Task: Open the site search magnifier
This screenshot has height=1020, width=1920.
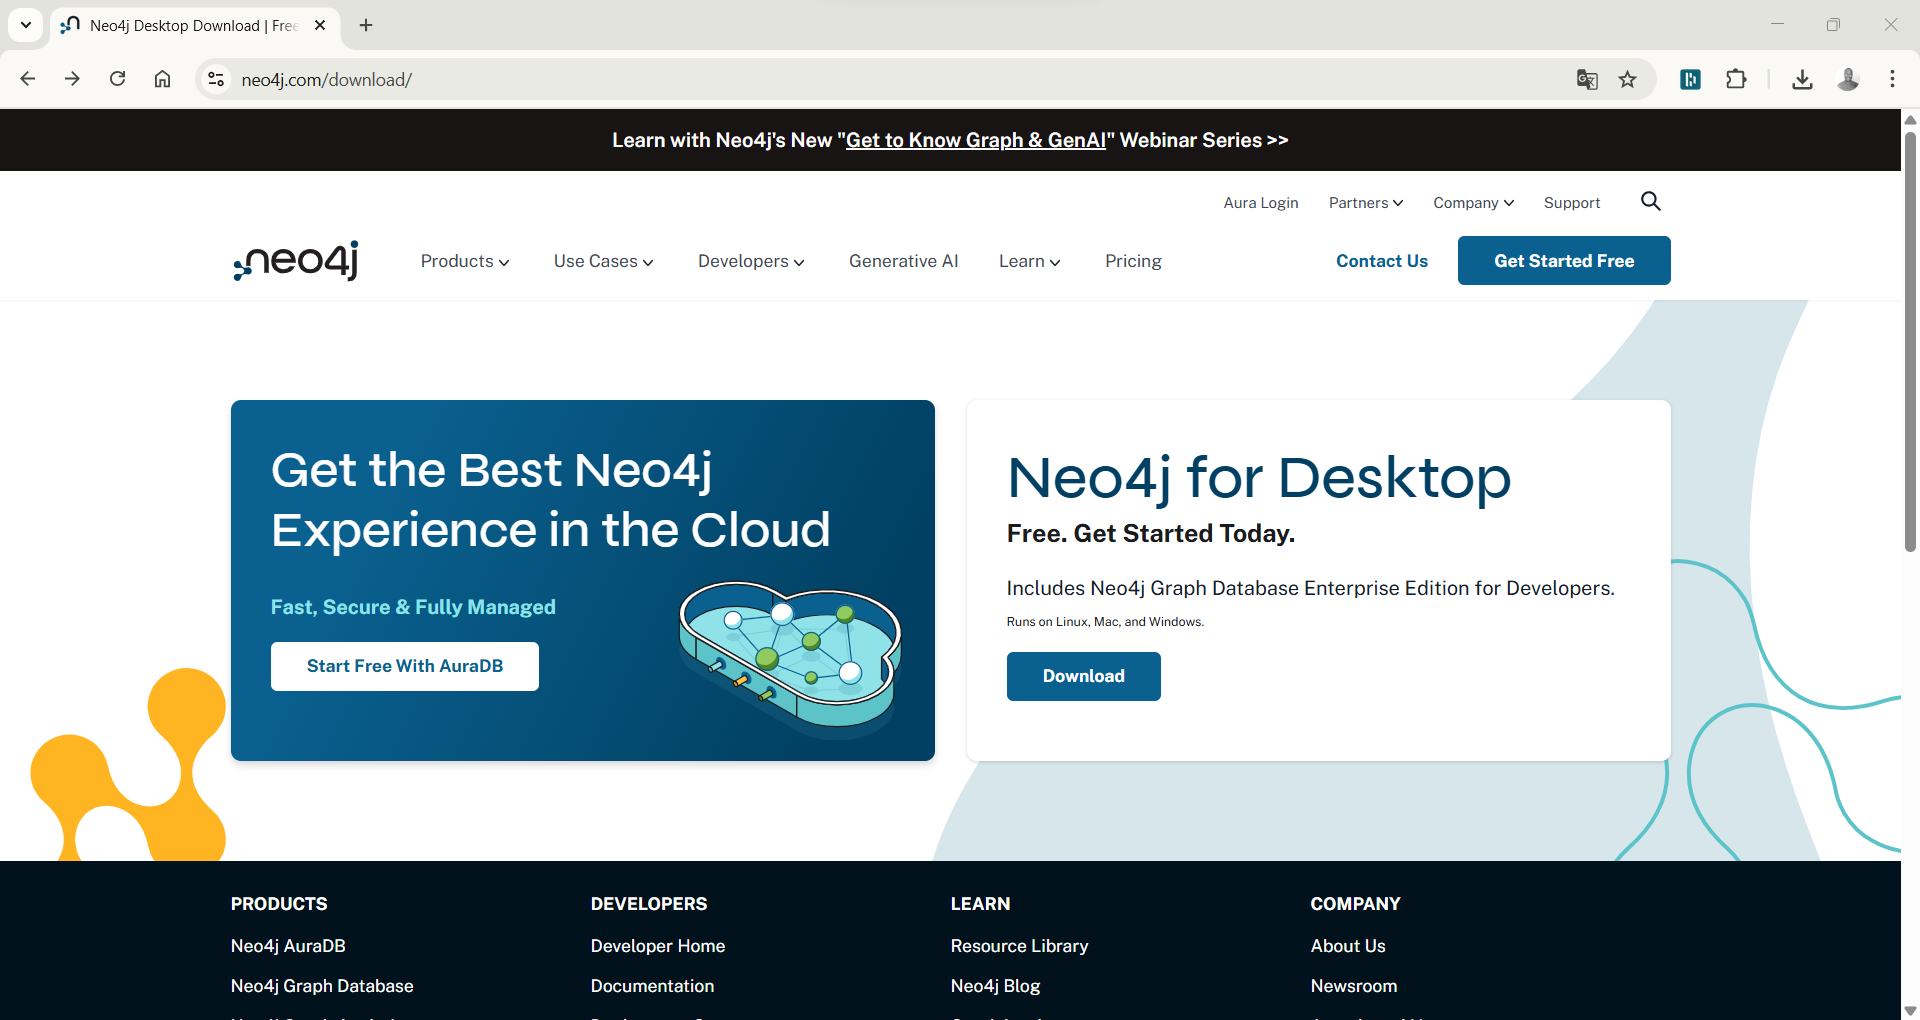Action: point(1651,202)
